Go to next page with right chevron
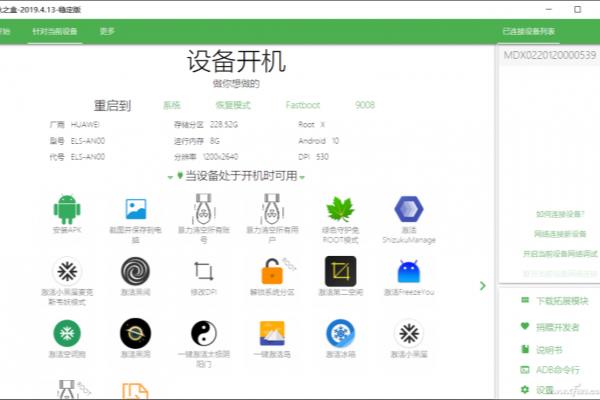 point(483,286)
